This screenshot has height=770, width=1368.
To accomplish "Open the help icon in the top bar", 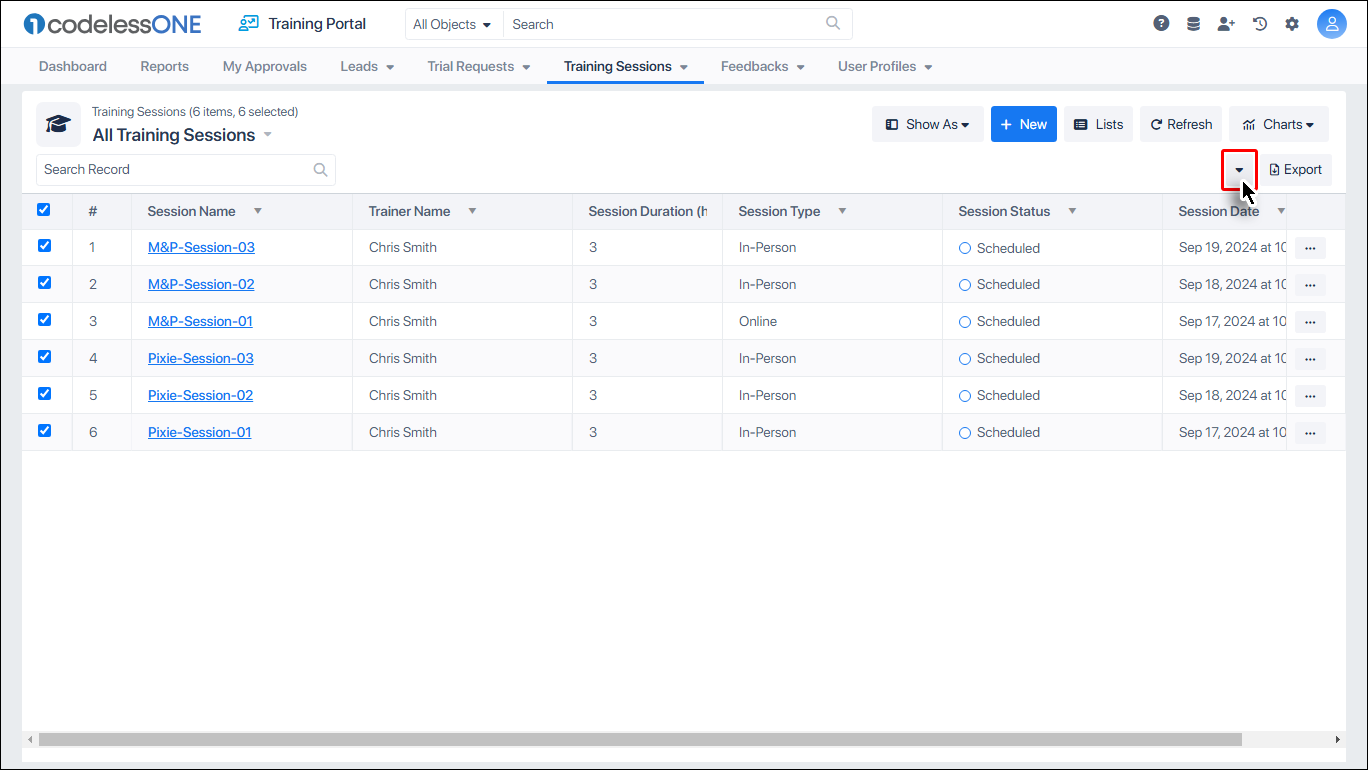I will click(x=1161, y=22).
